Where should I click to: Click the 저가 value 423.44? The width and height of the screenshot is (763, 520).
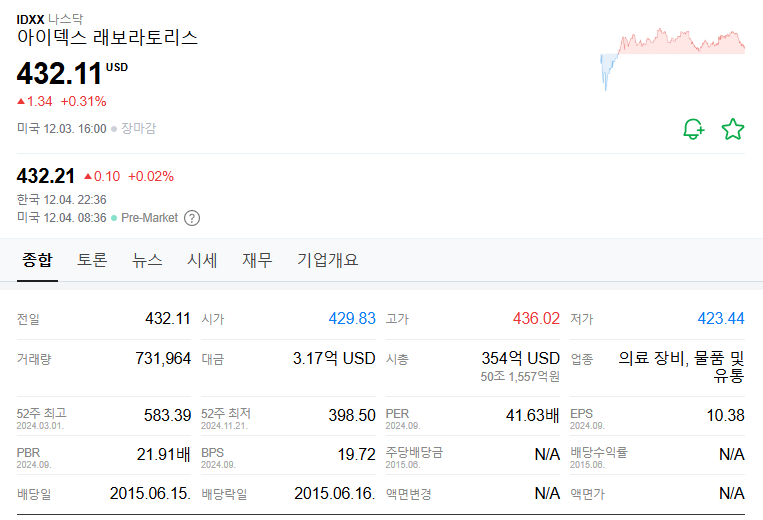click(721, 319)
